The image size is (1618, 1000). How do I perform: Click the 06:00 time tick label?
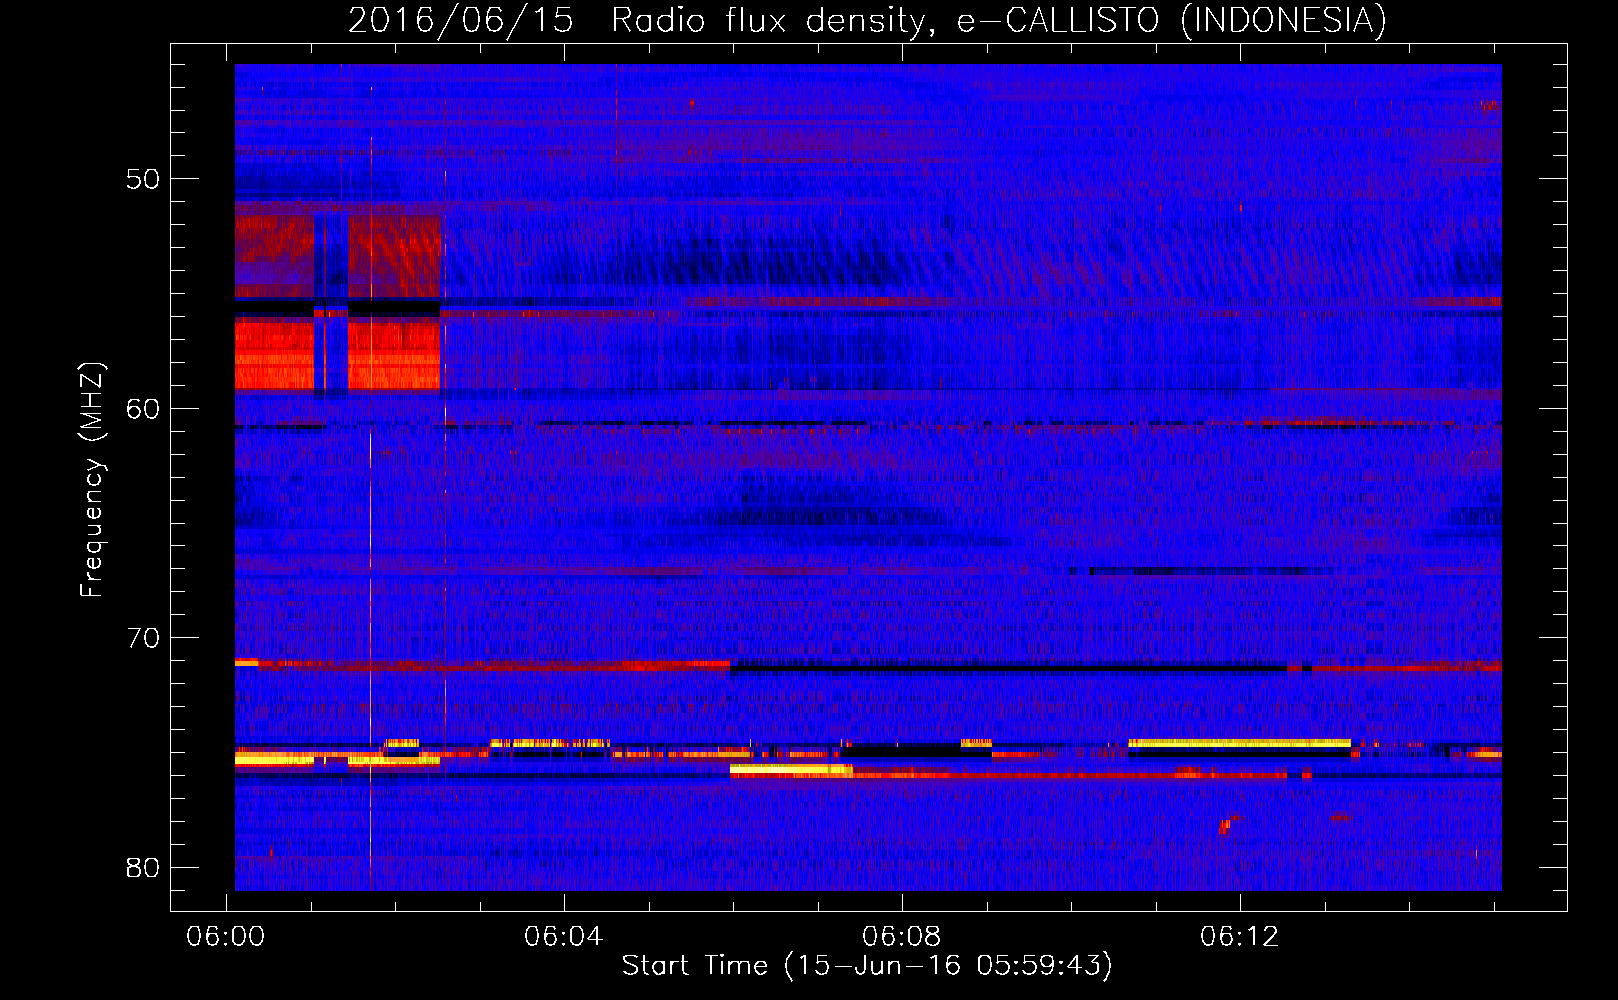(226, 937)
